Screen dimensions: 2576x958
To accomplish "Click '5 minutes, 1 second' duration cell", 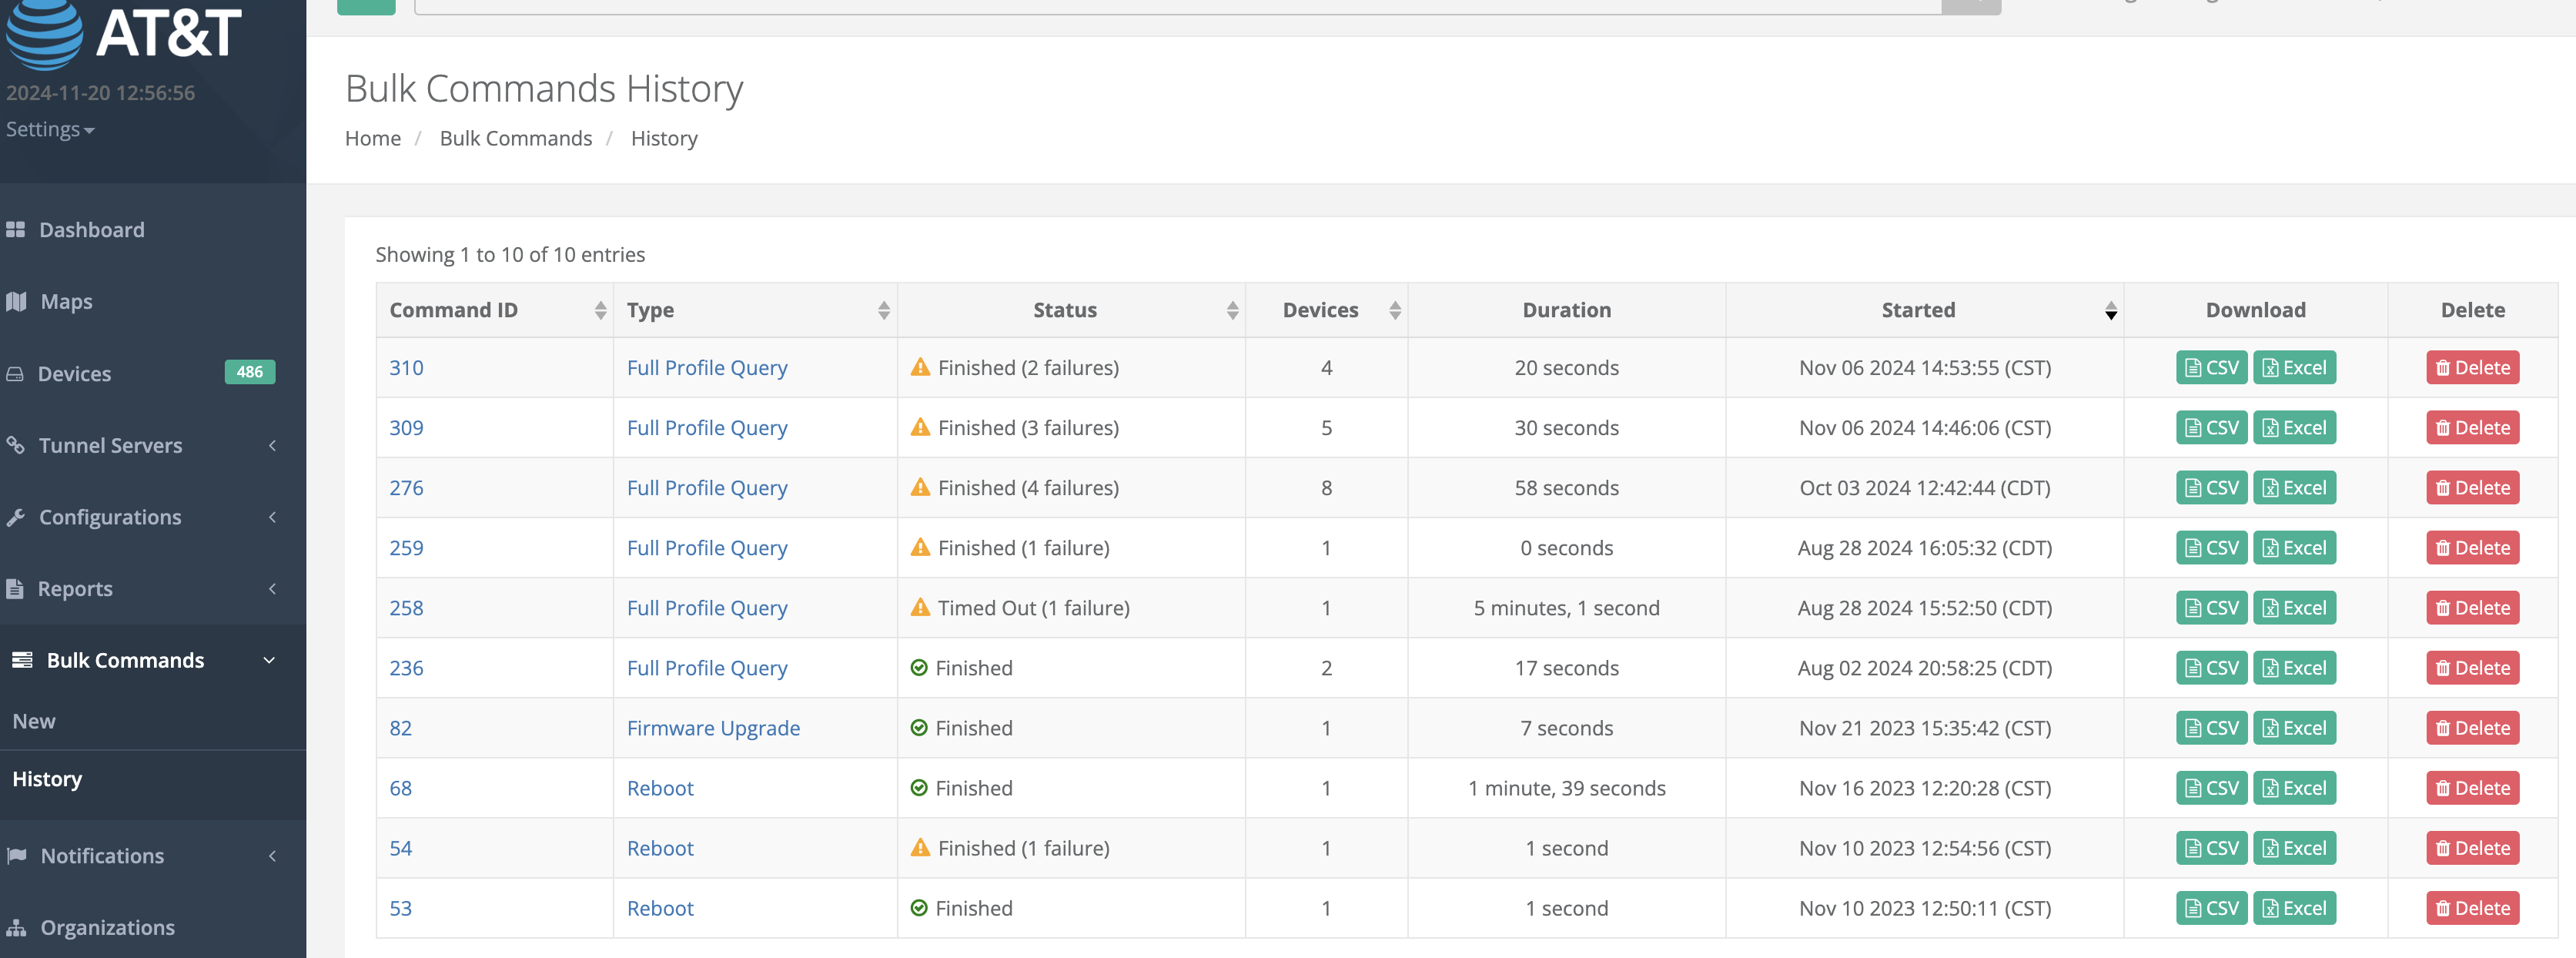I will tap(1566, 608).
